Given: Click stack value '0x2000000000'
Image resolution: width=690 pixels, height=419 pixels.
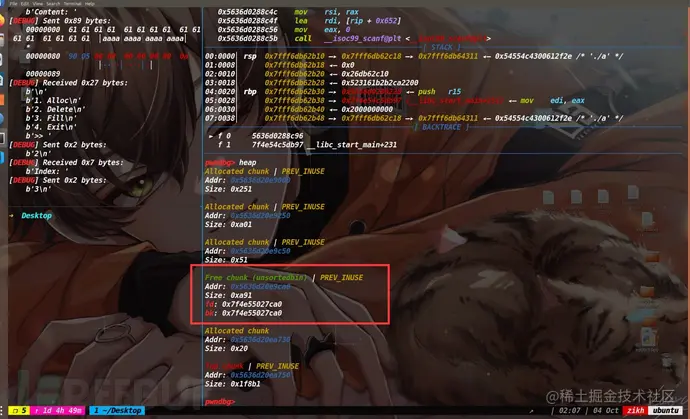Looking at the screenshot, I should coord(367,109).
